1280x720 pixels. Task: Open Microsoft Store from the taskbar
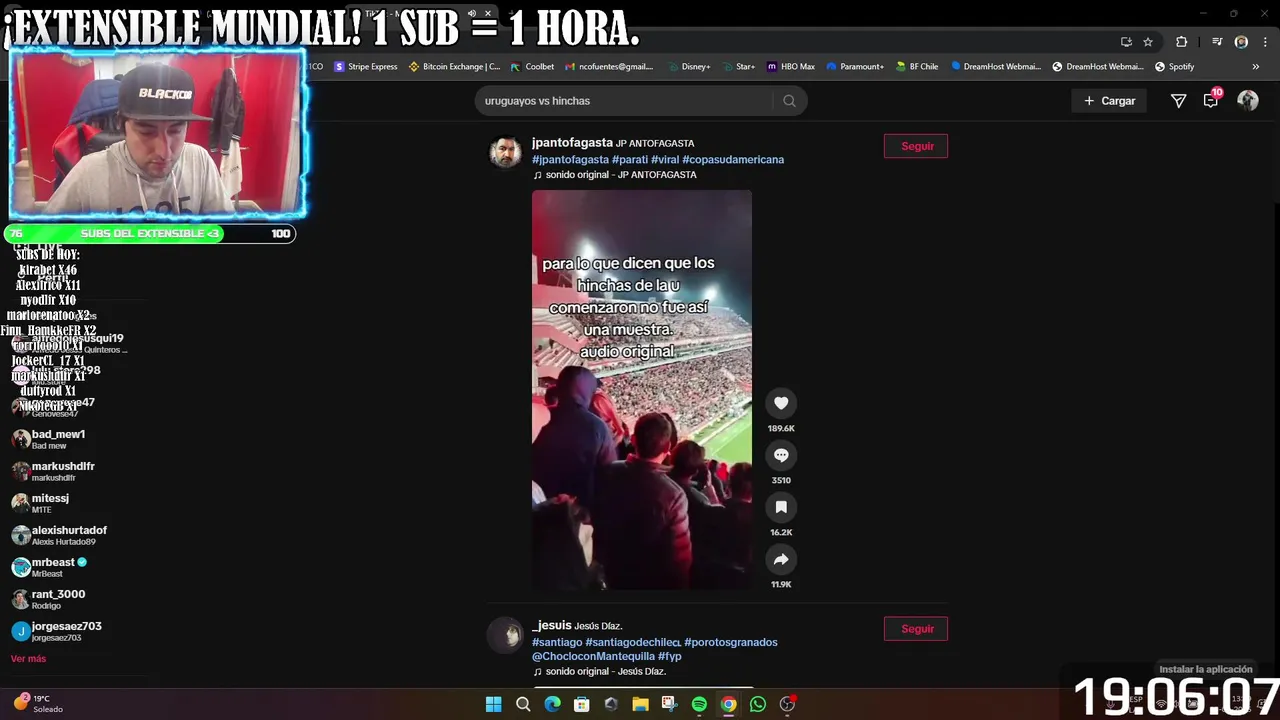coord(581,704)
